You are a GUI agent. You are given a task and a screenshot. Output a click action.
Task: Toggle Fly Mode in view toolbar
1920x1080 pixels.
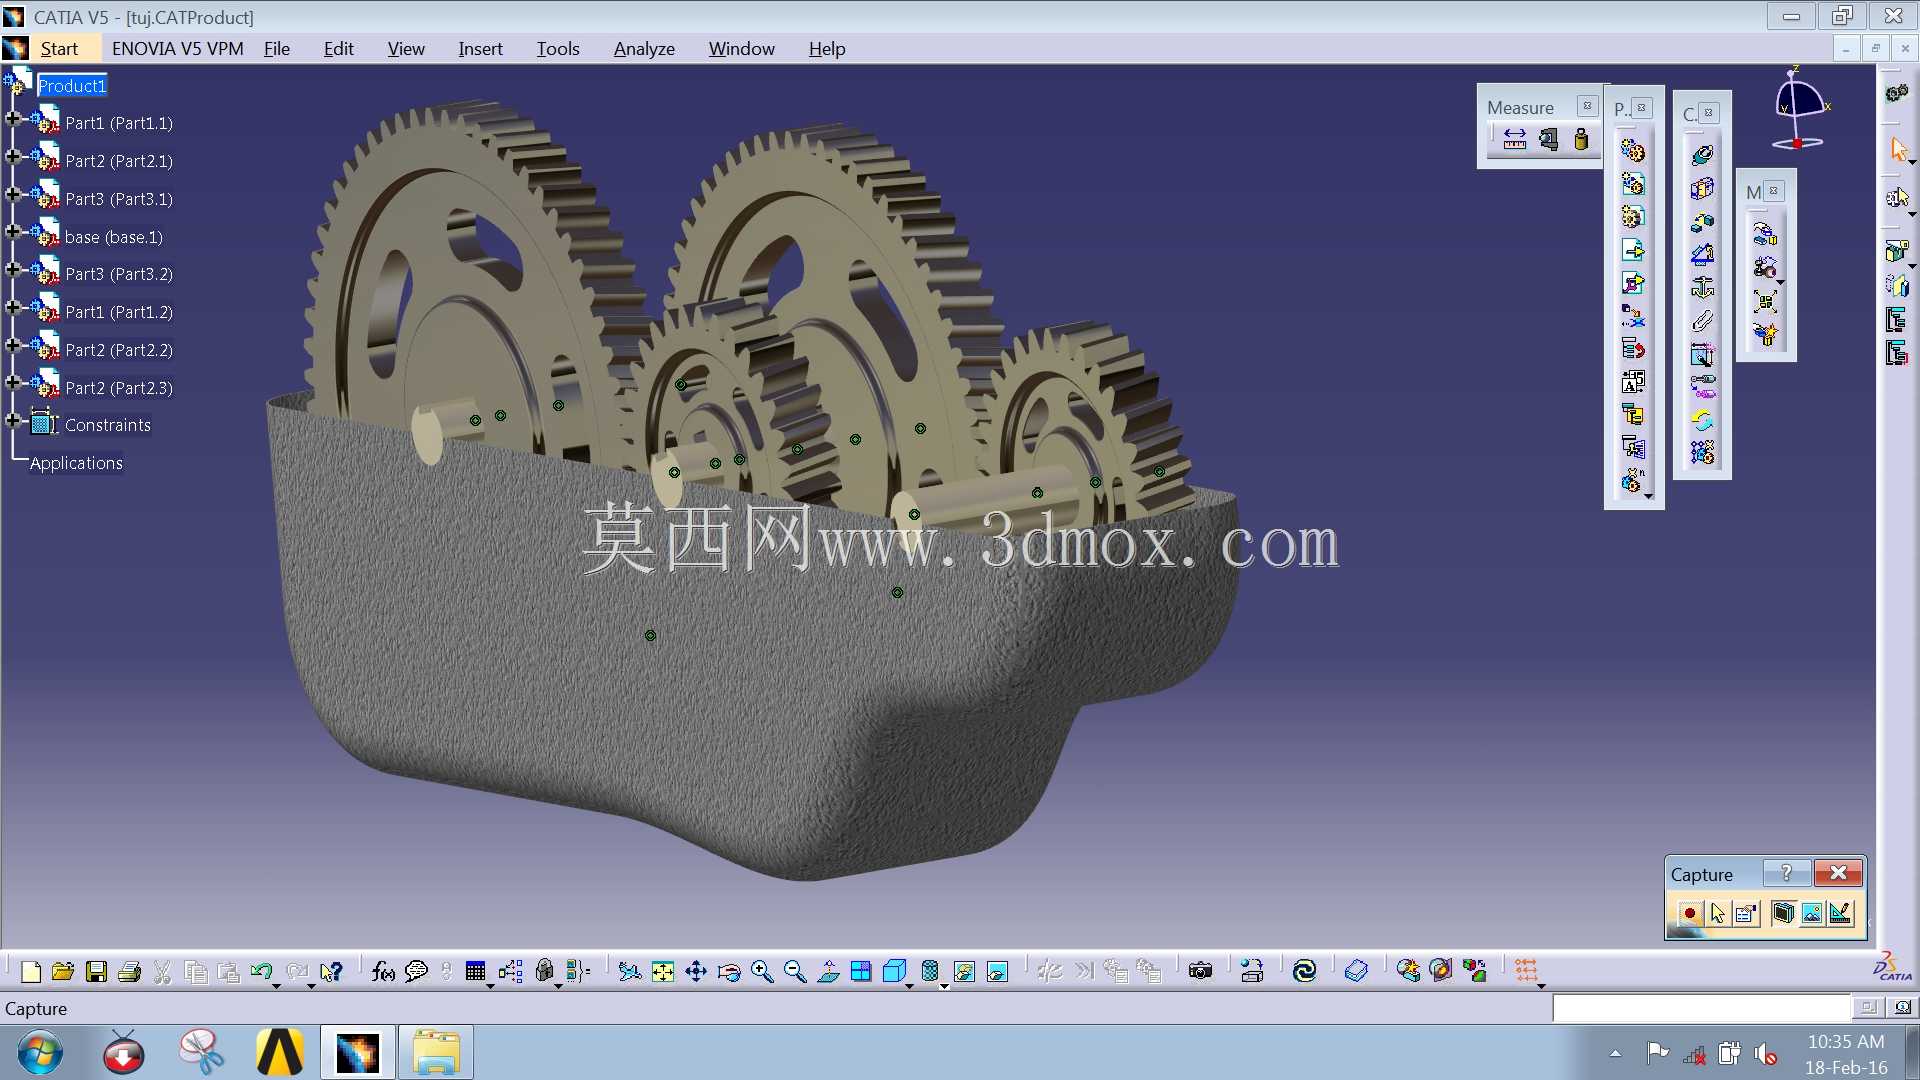tap(629, 971)
